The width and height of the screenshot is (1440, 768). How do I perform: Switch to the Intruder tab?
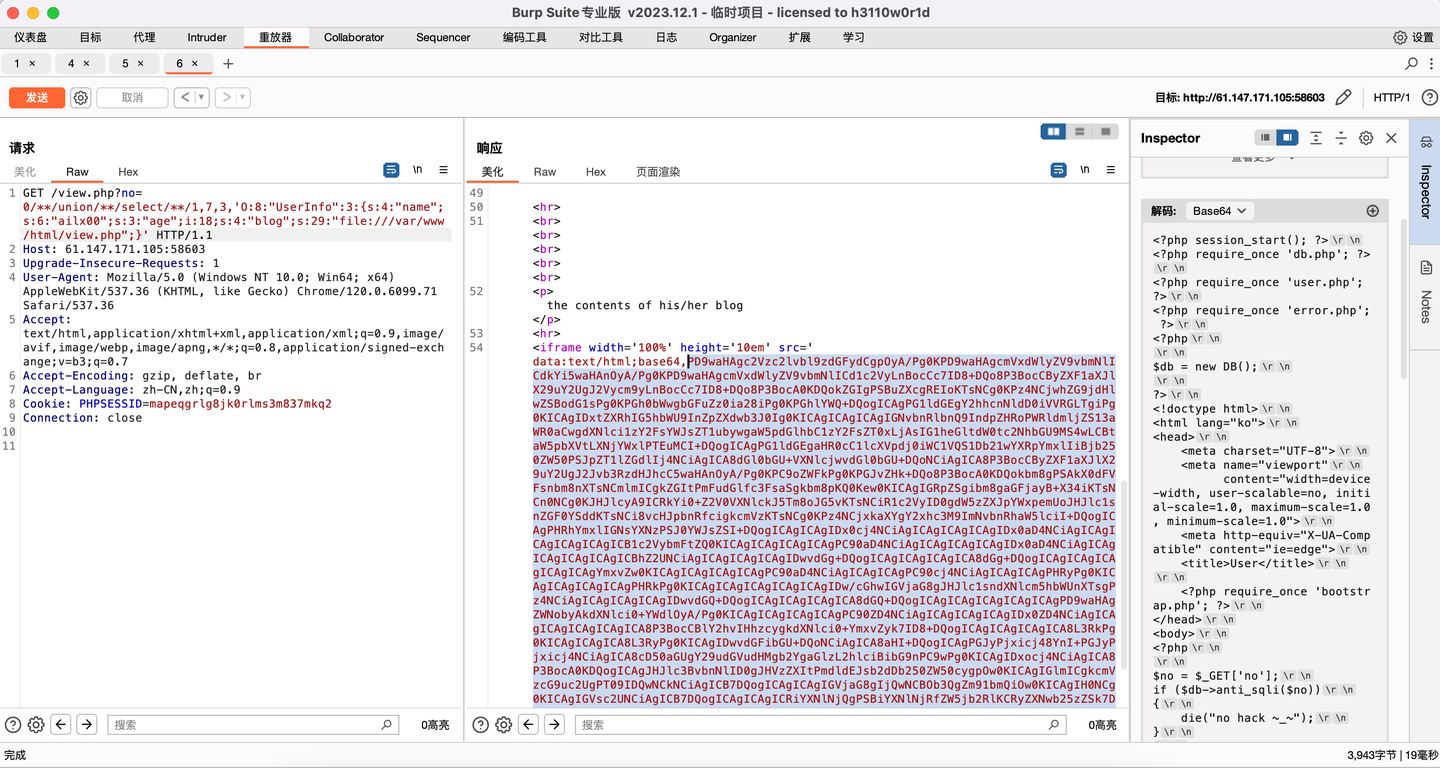[206, 37]
